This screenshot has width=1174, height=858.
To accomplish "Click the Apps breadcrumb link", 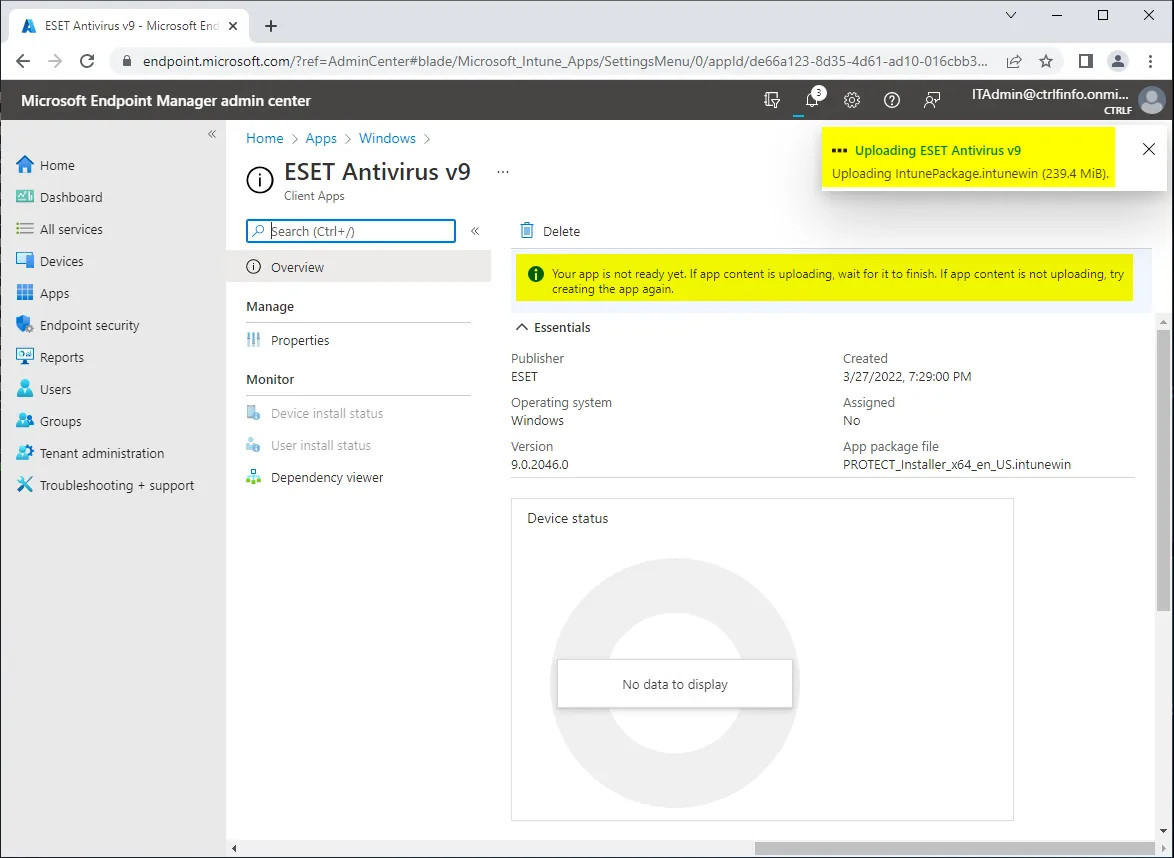I will (321, 139).
